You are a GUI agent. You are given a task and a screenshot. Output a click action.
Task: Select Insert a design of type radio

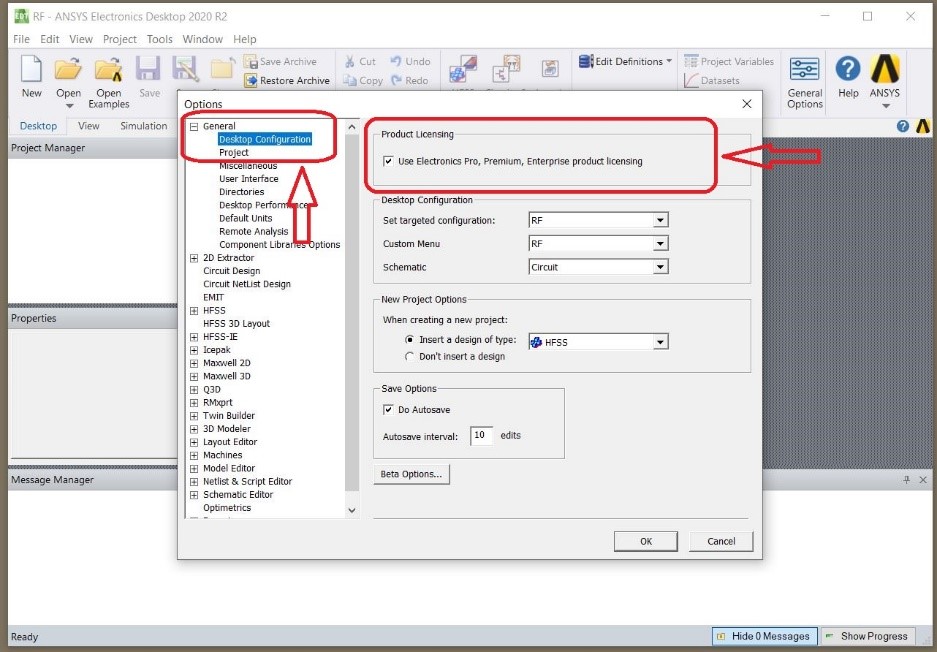click(x=409, y=339)
